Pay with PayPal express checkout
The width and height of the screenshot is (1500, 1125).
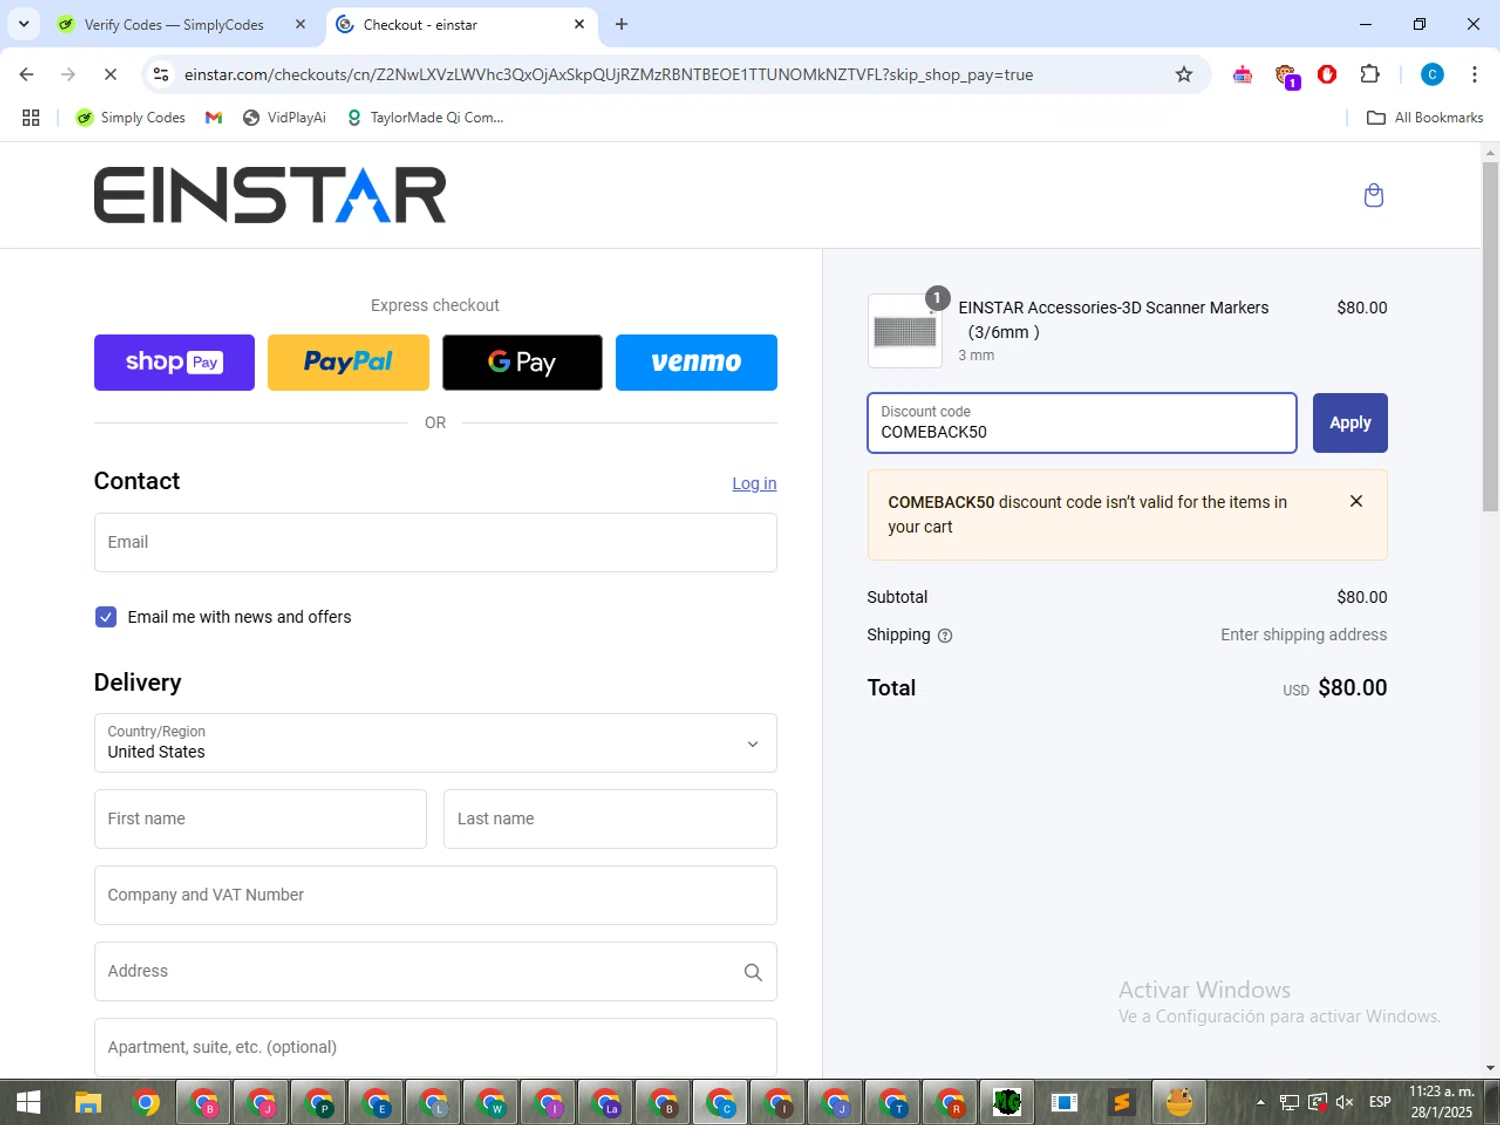348,362
